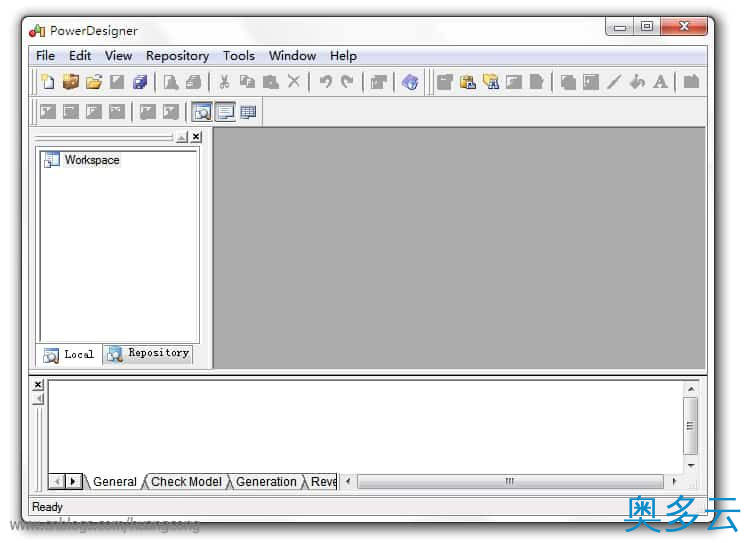The width and height of the screenshot is (751, 543).
Task: Click the output vertical scrollbar thumb
Action: pyautogui.click(x=690, y=426)
